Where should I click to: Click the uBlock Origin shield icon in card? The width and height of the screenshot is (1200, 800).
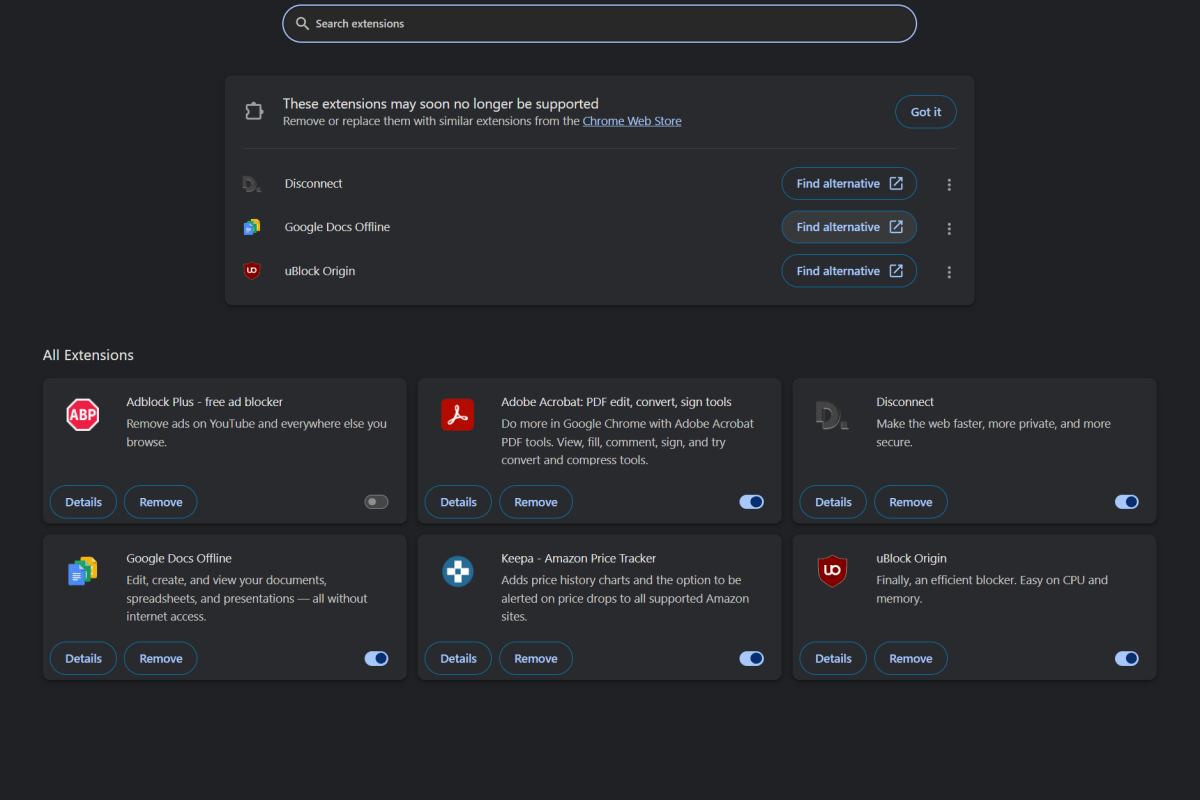(x=832, y=571)
